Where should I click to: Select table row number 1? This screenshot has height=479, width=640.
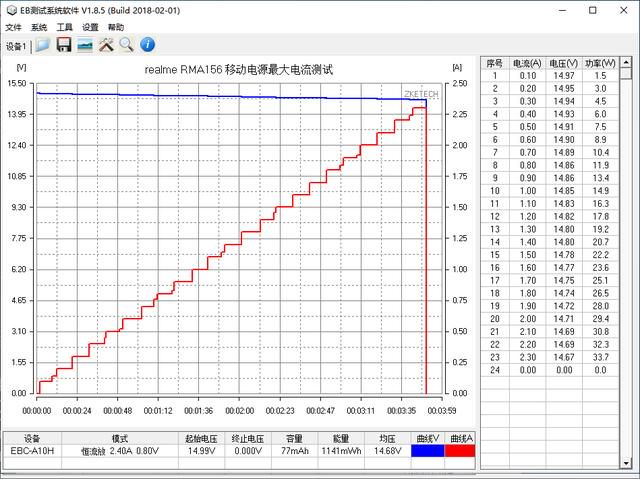tap(550, 75)
